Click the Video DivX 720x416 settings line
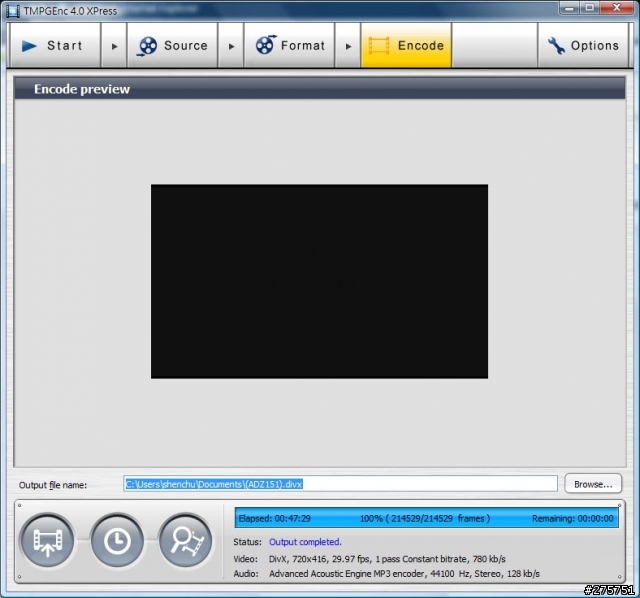The height and width of the screenshot is (598, 640). point(369,558)
